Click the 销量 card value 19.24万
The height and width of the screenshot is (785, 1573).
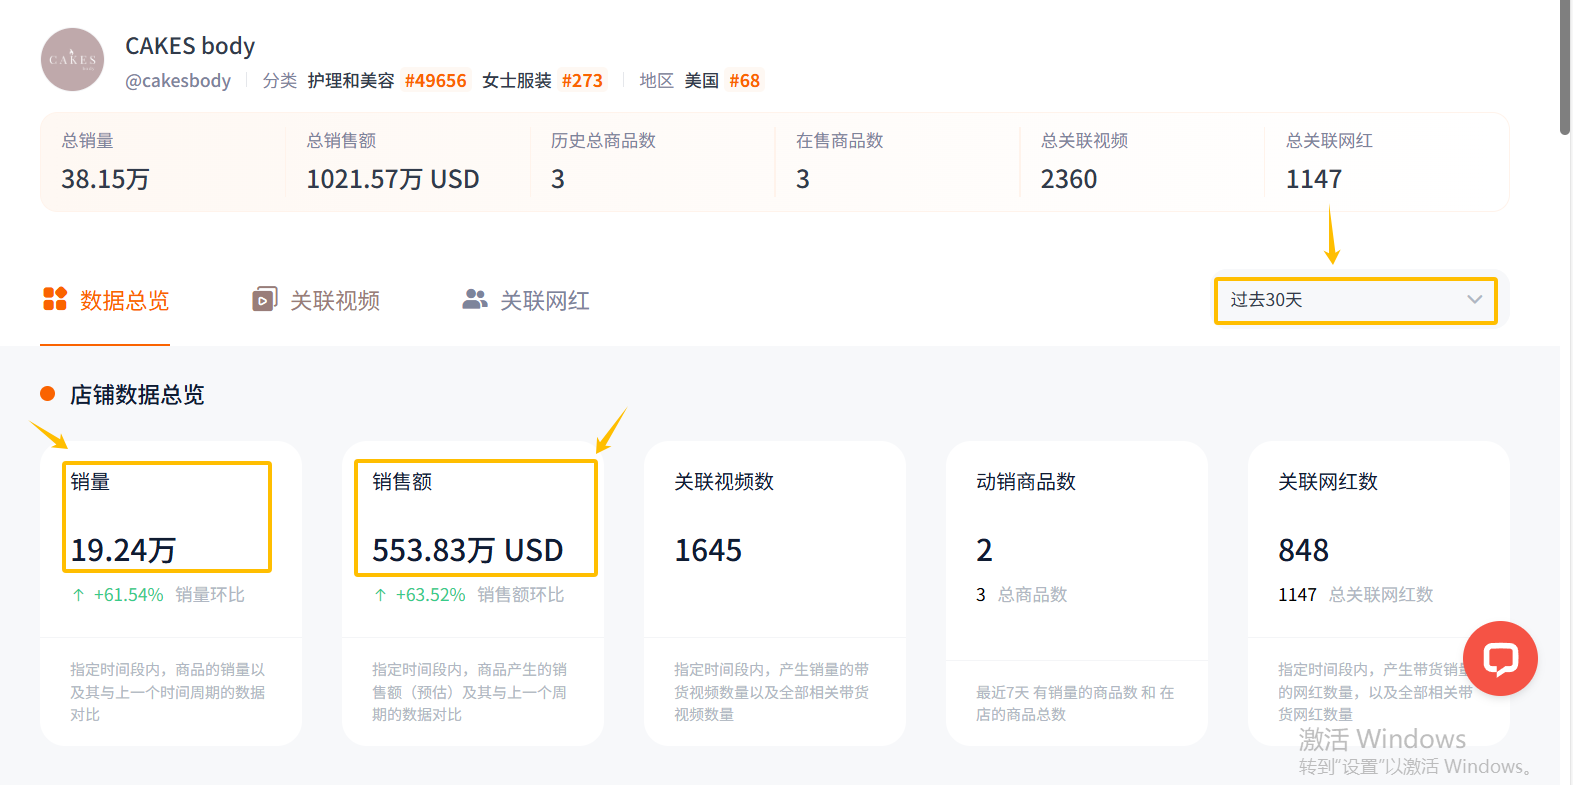[x=123, y=550]
